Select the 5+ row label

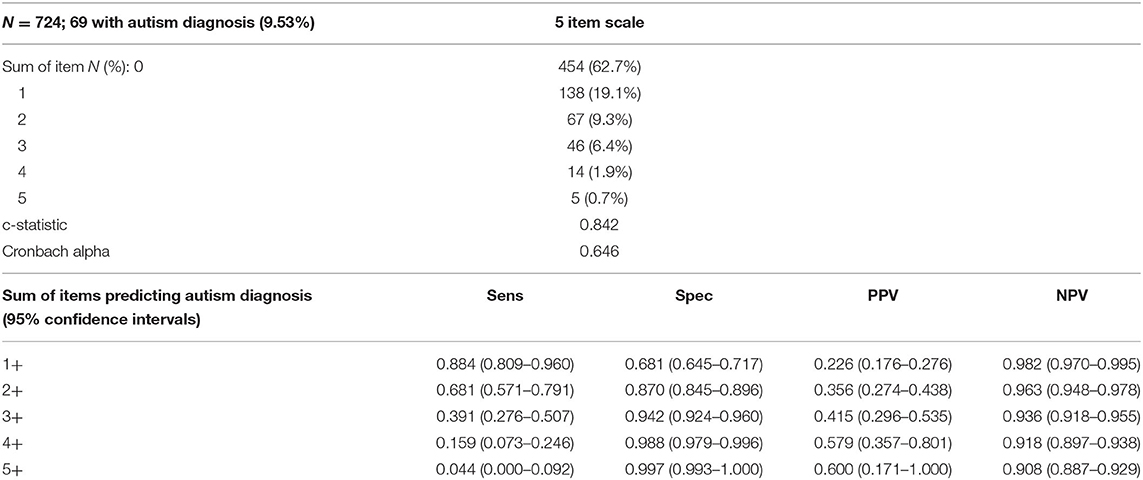click(13, 464)
